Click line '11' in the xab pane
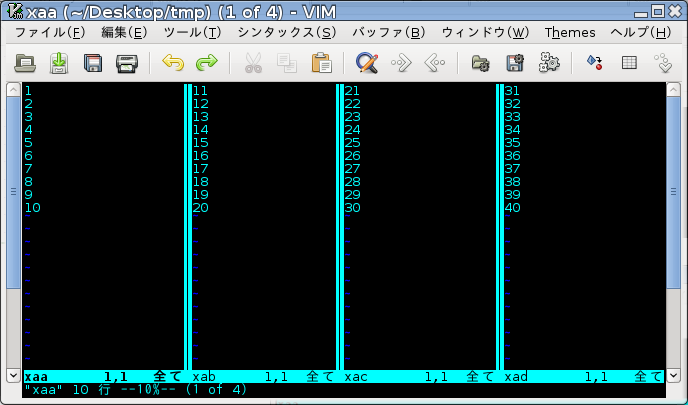 pos(201,91)
